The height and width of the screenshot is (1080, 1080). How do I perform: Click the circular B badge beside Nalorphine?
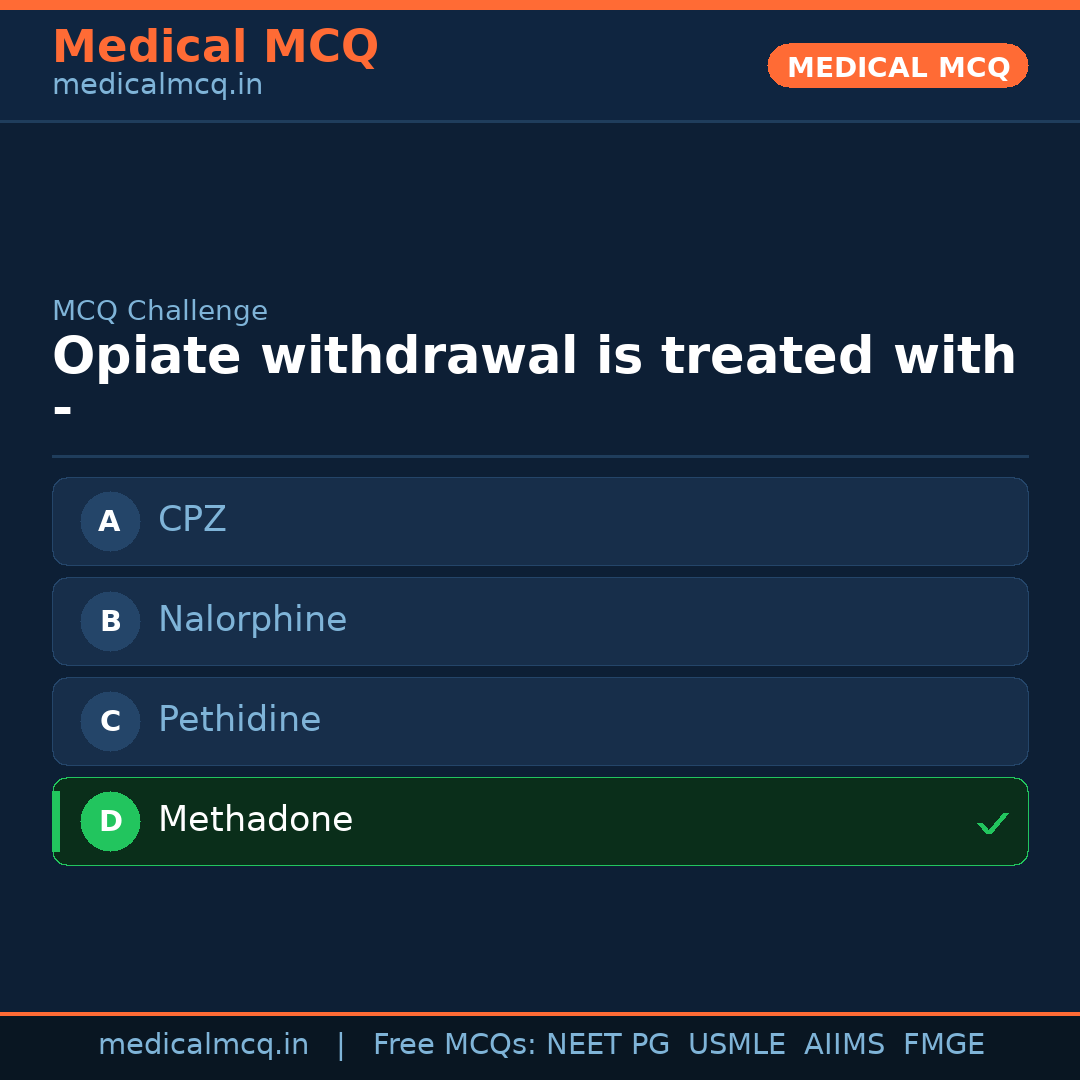(110, 621)
